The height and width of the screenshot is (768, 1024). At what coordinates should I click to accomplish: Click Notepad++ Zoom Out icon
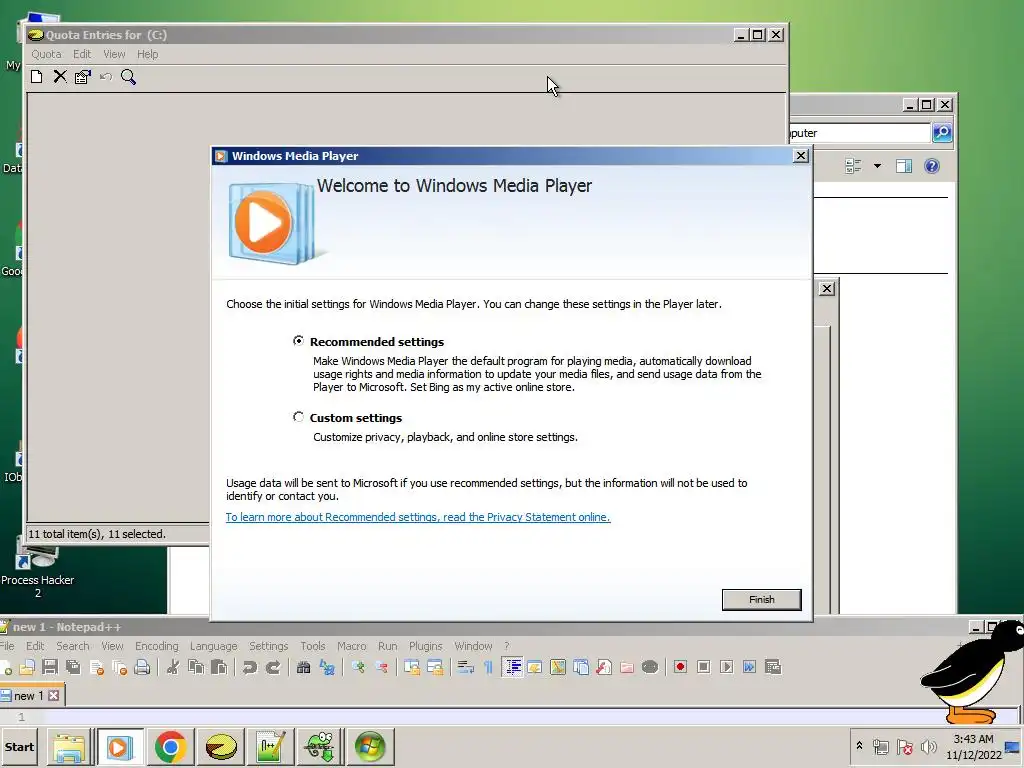click(x=381, y=667)
